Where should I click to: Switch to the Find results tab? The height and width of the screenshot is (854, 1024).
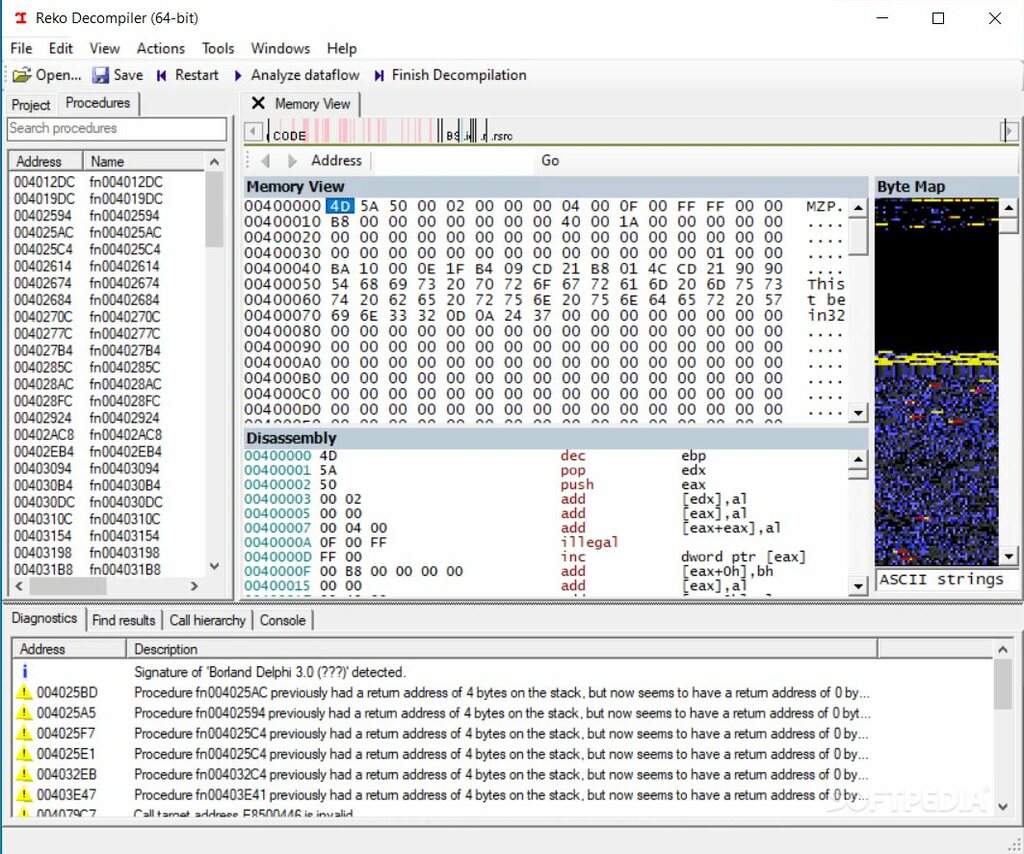[x=123, y=620]
